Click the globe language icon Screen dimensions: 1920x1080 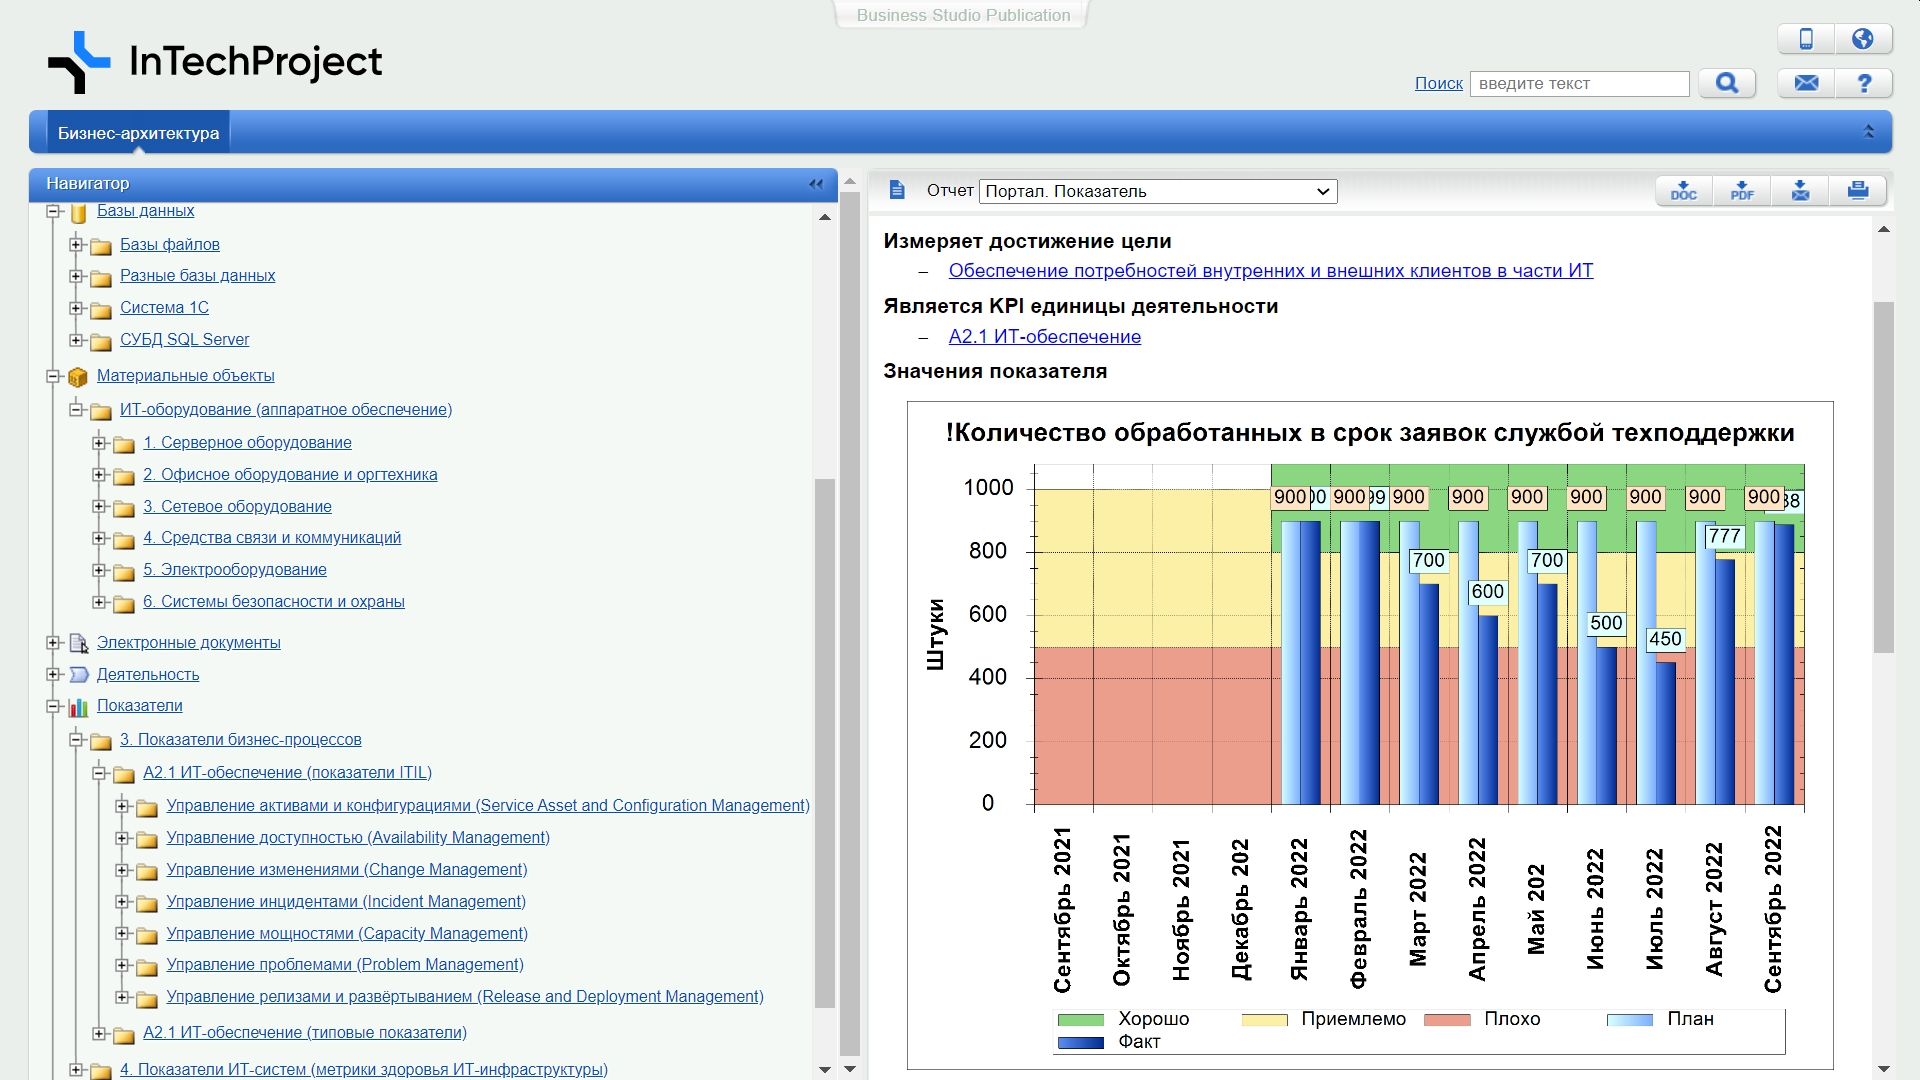point(1862,39)
